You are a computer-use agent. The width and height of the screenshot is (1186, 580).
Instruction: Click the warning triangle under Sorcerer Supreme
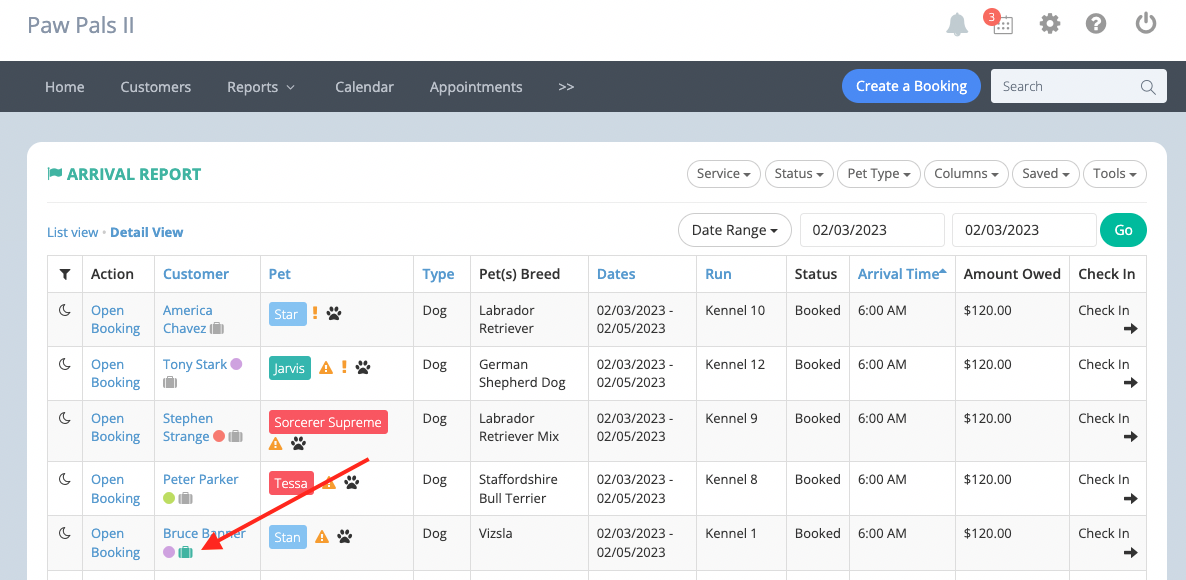(x=276, y=443)
